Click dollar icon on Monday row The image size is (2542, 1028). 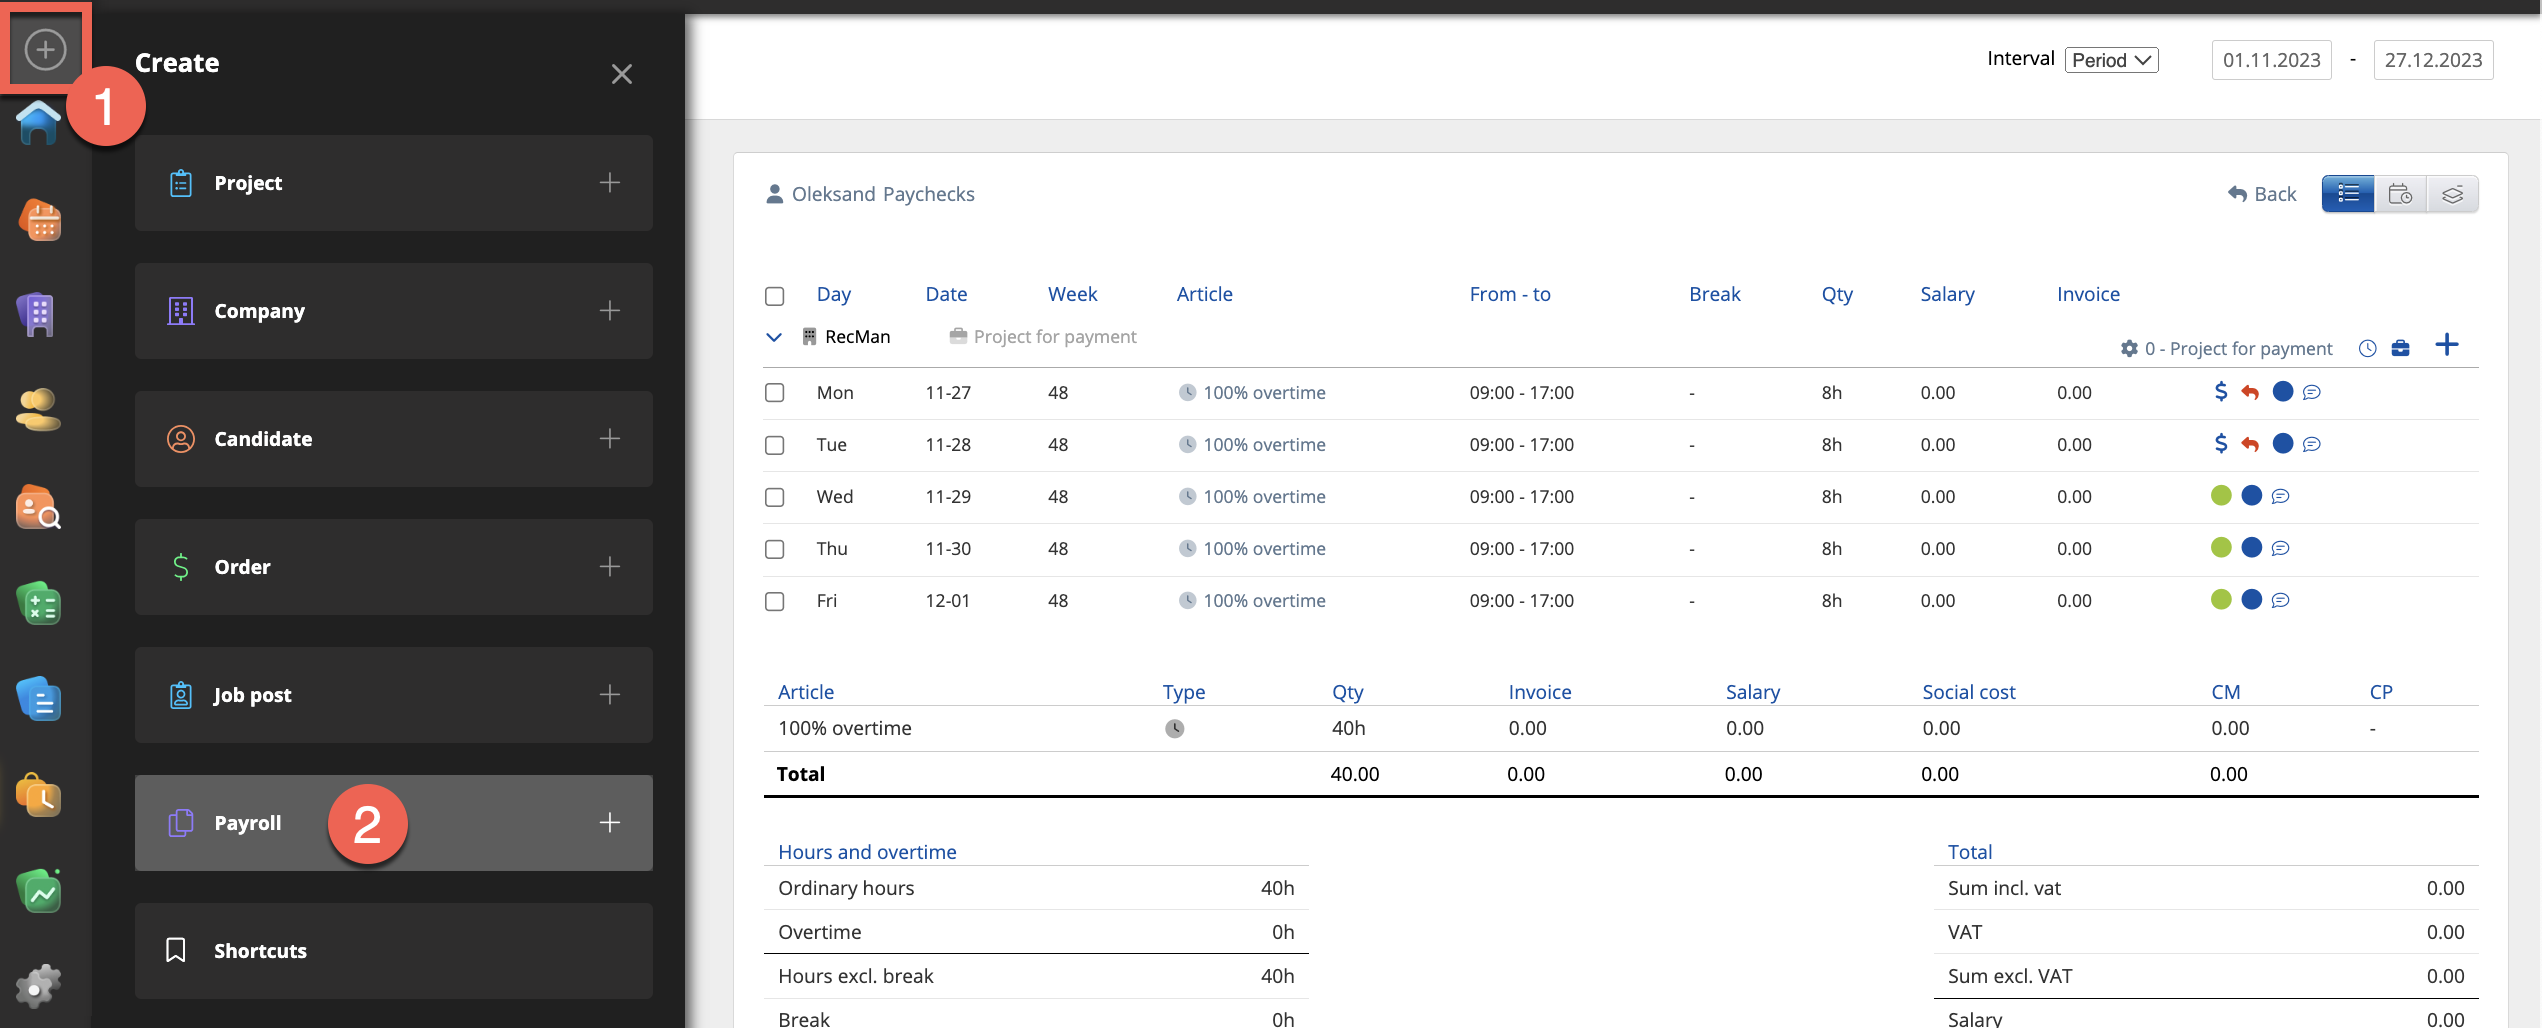[x=2220, y=392]
